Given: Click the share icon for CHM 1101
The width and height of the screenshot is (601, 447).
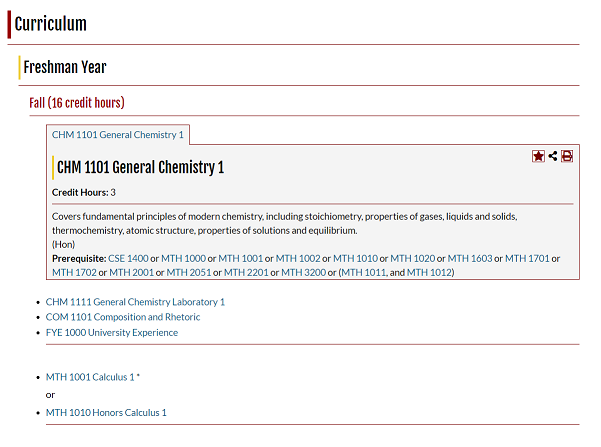Looking at the screenshot, I should pos(553,156).
